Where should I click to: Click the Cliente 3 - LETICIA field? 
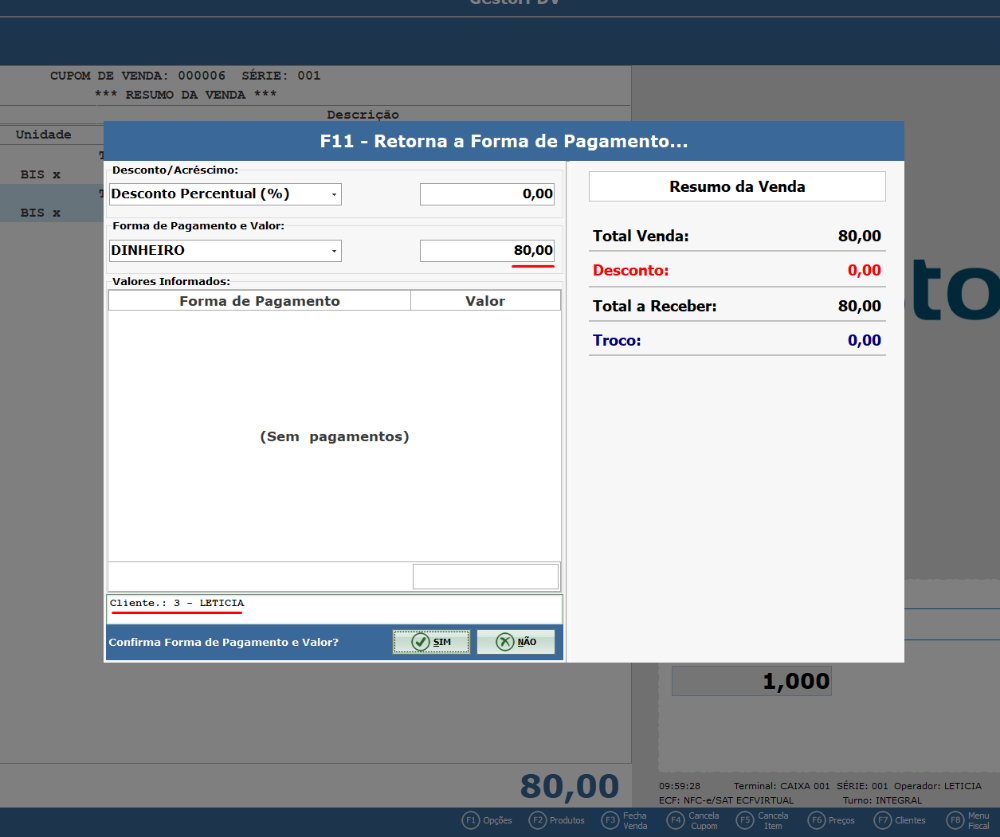click(x=334, y=609)
